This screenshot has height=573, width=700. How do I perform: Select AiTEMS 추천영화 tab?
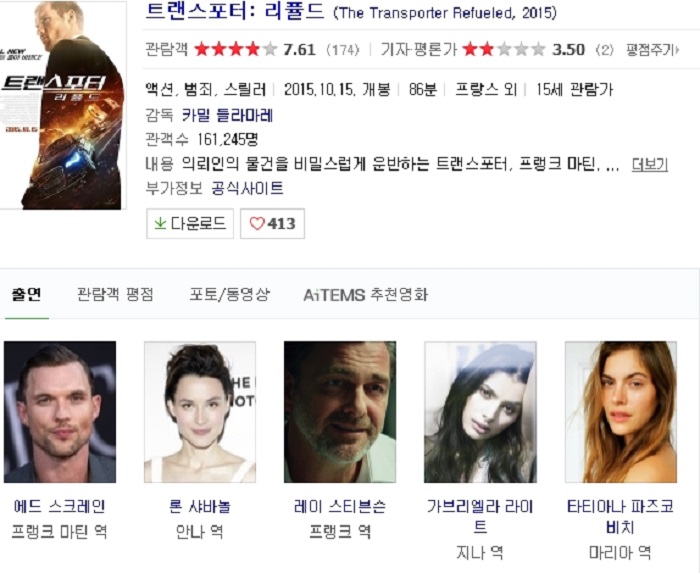pyautogui.click(x=365, y=295)
